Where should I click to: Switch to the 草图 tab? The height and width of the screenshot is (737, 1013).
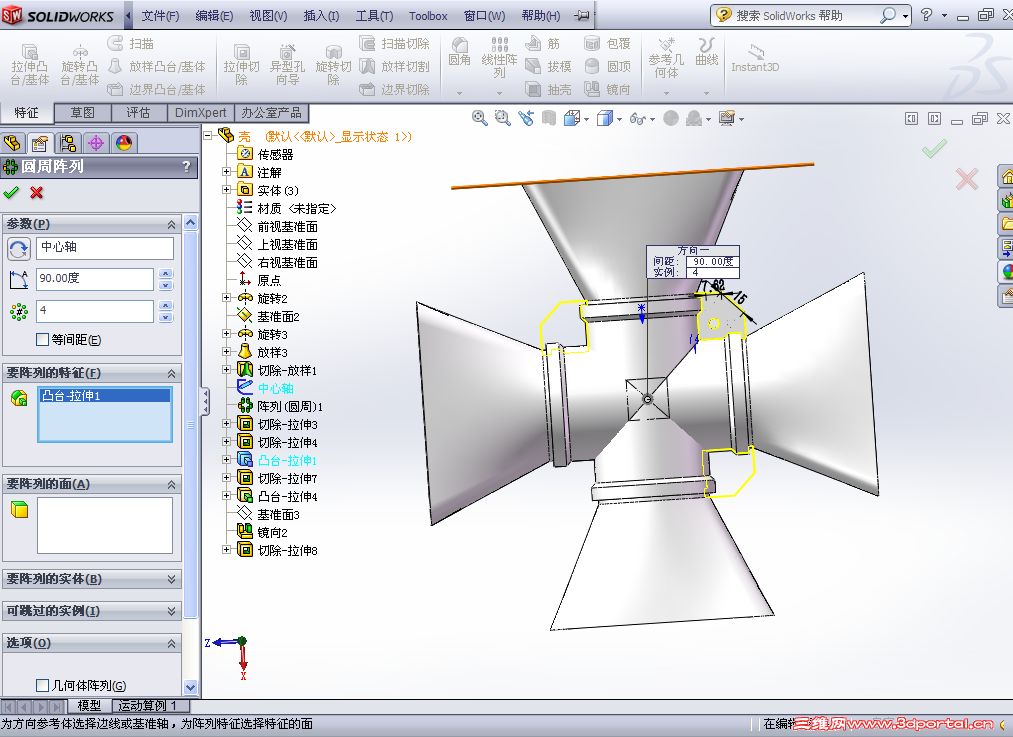pyautogui.click(x=84, y=112)
